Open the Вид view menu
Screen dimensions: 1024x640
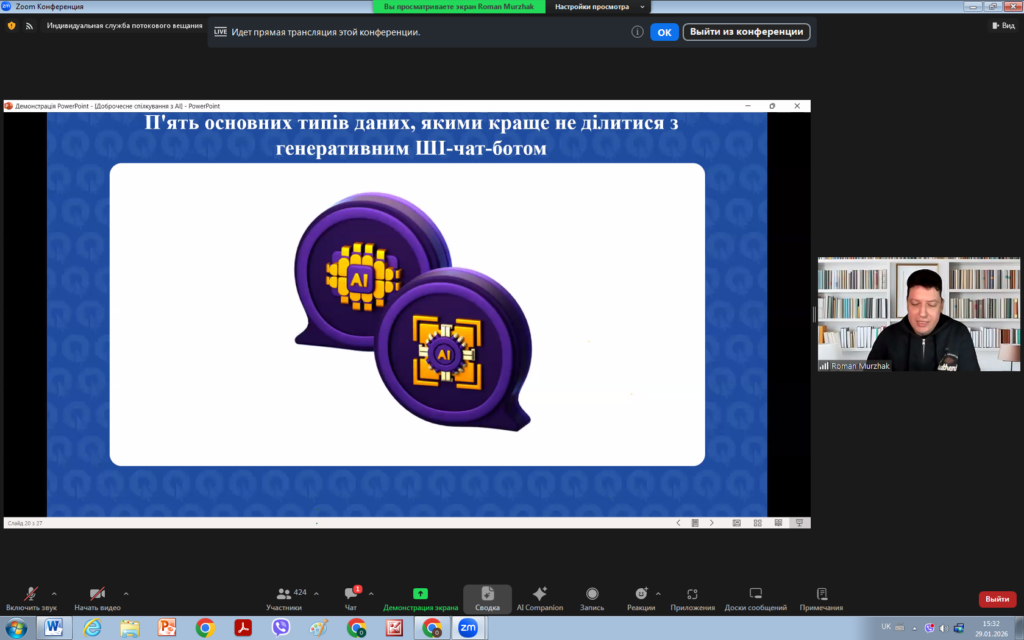click(1002, 26)
